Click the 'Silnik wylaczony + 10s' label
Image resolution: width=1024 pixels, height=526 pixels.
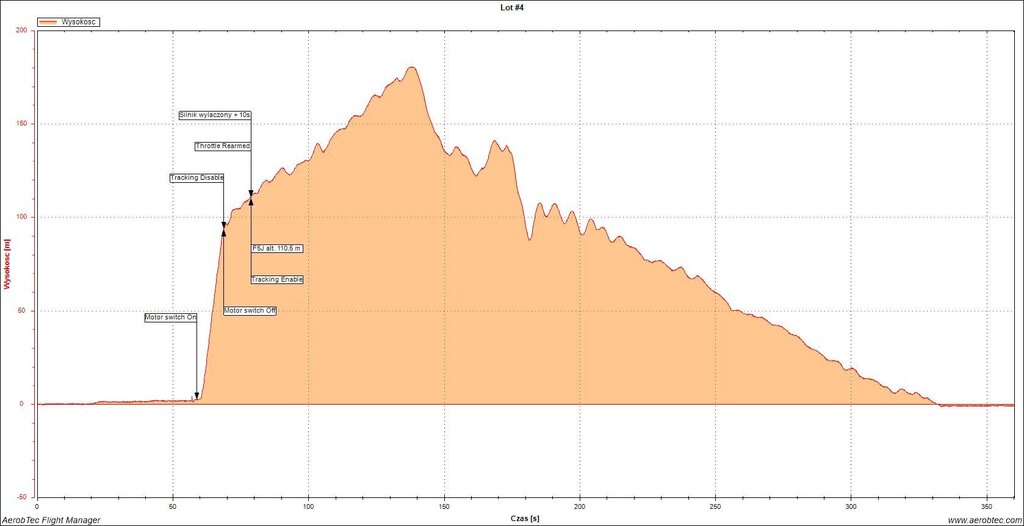[215, 115]
